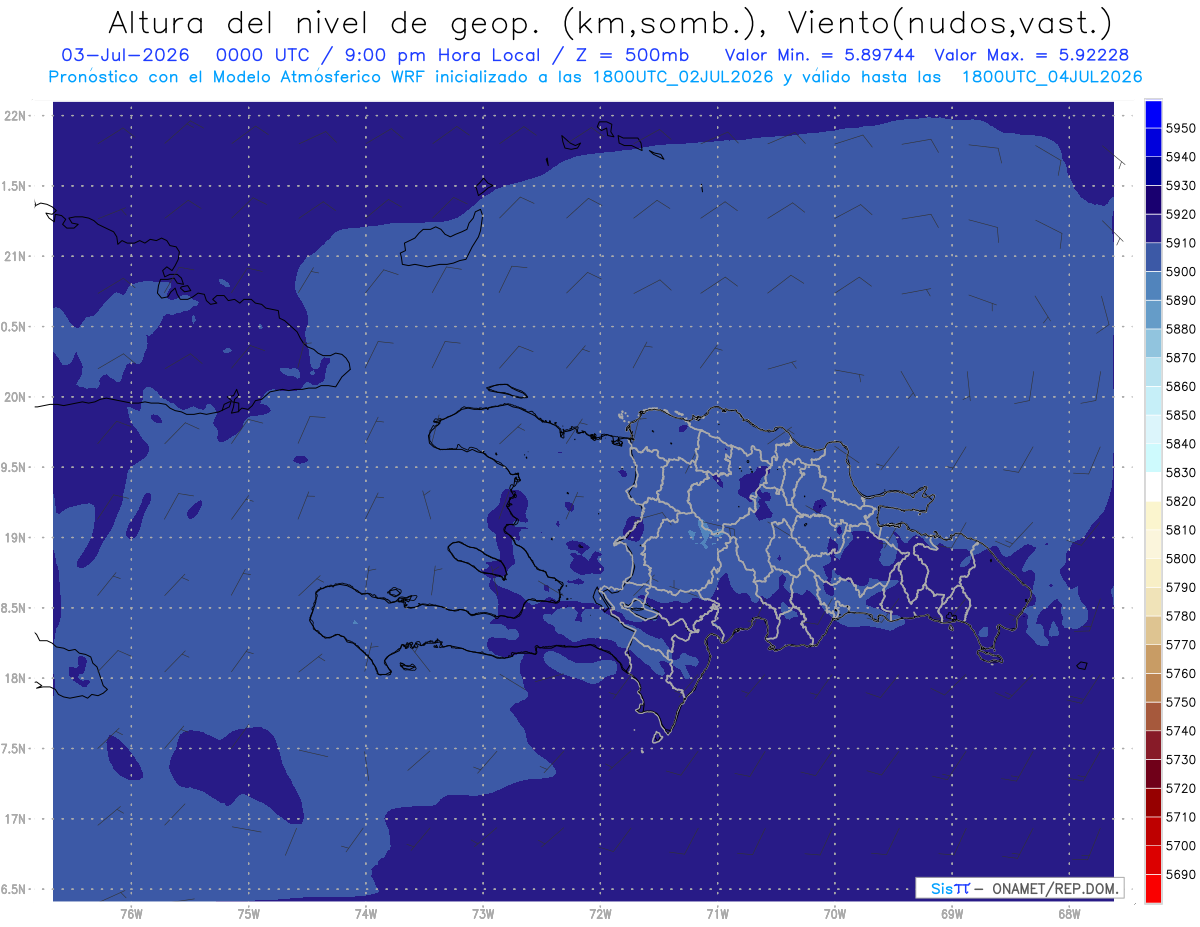Click the bright blue swatch above 5950
The image size is (1200, 927).
coord(1153,114)
